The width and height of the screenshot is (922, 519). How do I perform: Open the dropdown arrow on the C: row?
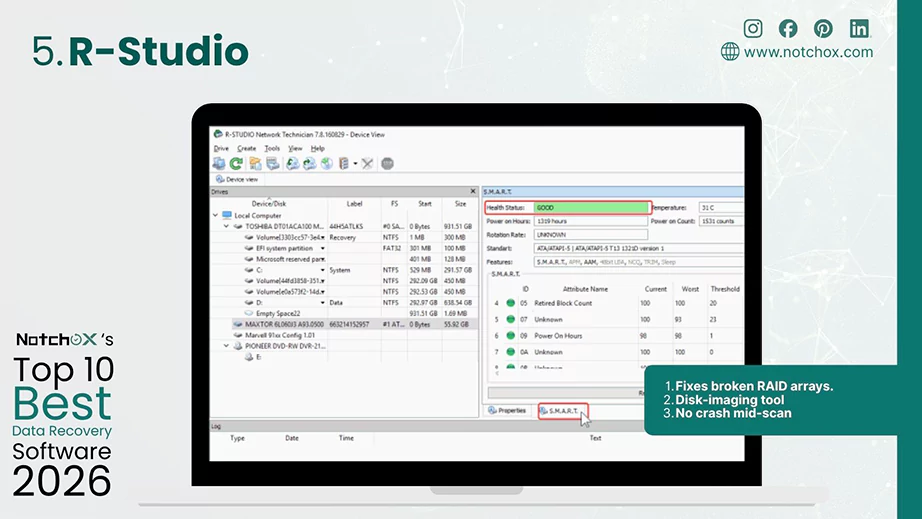pyautogui.click(x=322, y=270)
